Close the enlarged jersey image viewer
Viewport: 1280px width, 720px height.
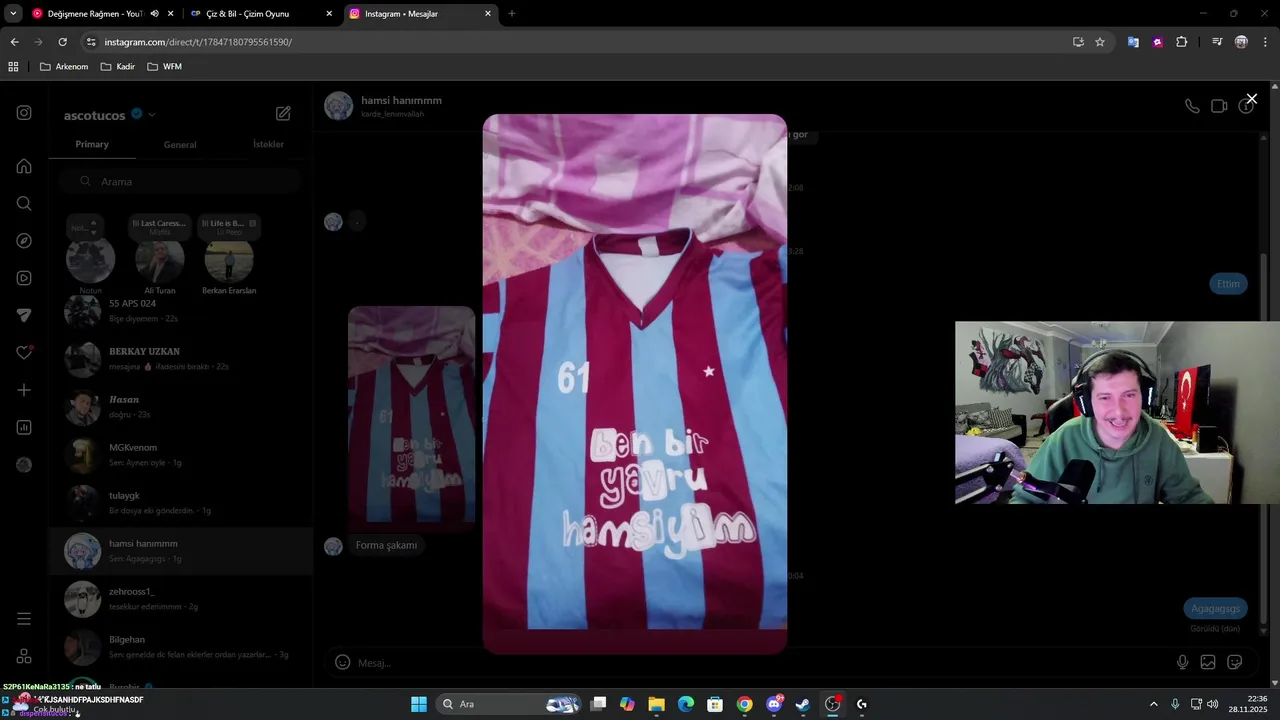1251,99
